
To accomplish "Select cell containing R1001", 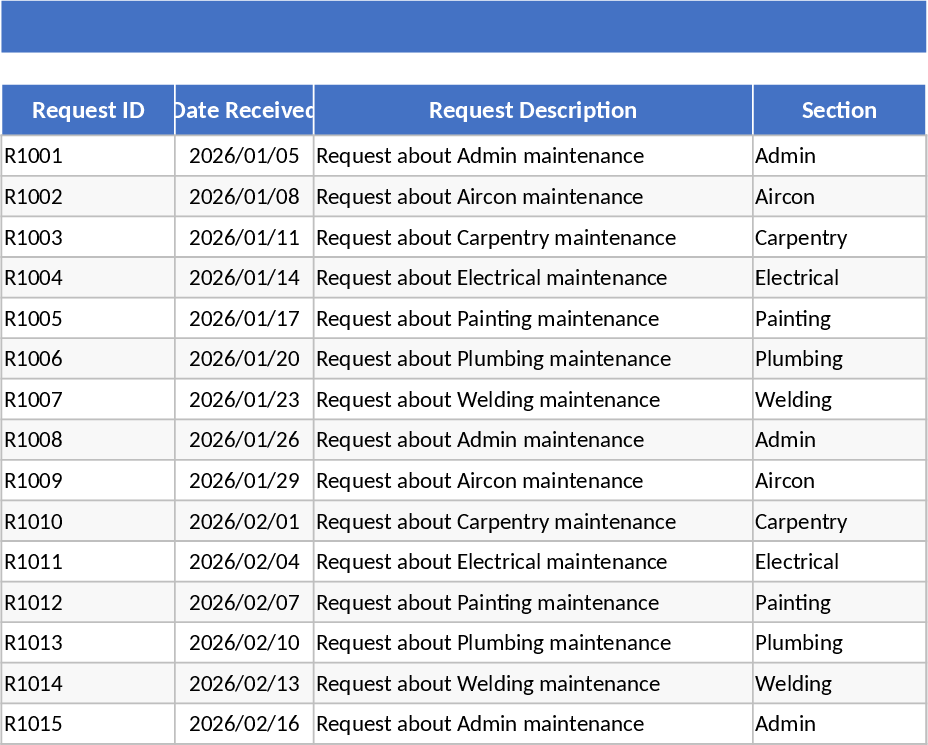I will pos(88,156).
